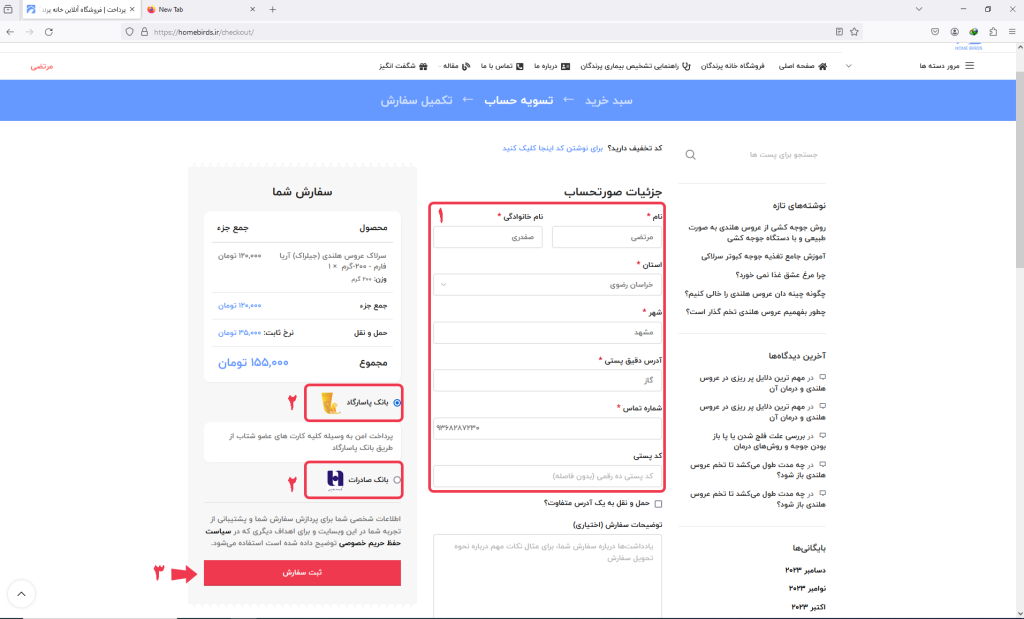This screenshot has width=1024, height=619.
Task: Open post روش جوجه کشی از عروس هلندی
Action: click(757, 232)
